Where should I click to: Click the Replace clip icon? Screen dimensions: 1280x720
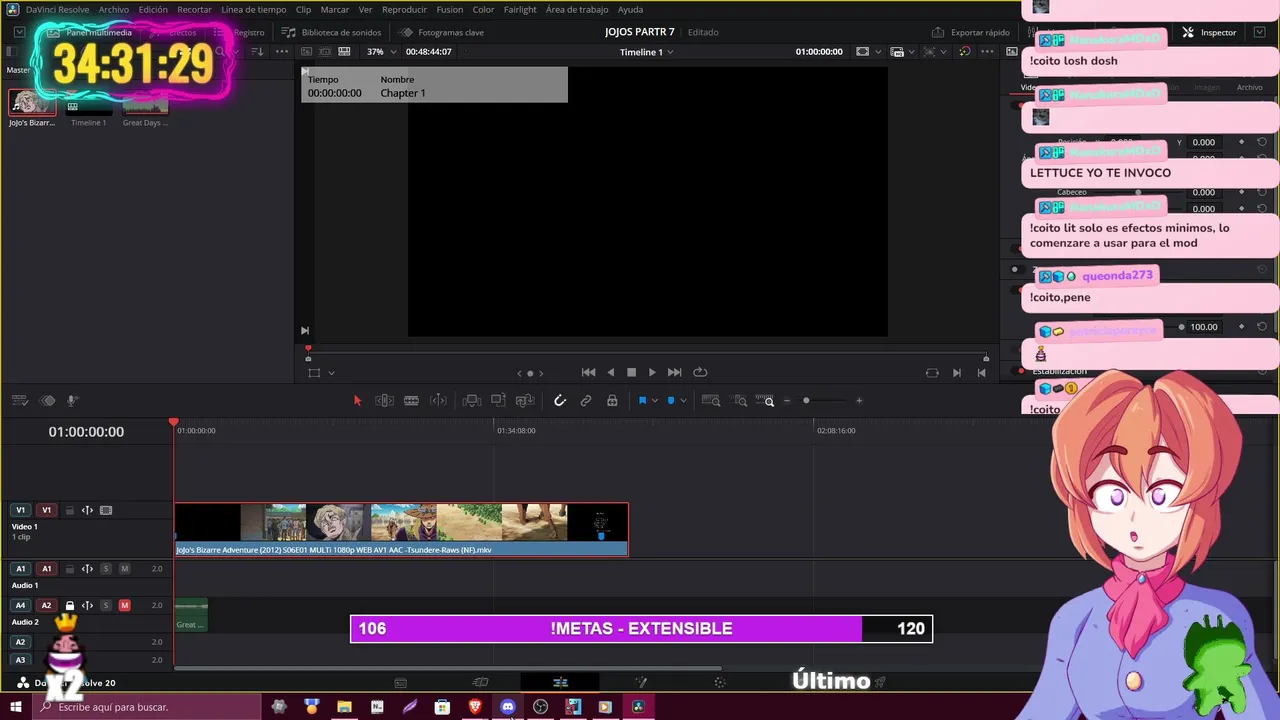(x=525, y=401)
